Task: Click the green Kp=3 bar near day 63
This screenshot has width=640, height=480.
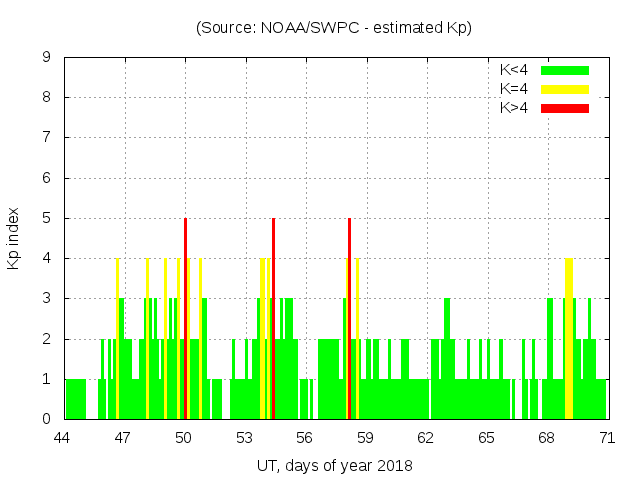Action: click(x=446, y=358)
